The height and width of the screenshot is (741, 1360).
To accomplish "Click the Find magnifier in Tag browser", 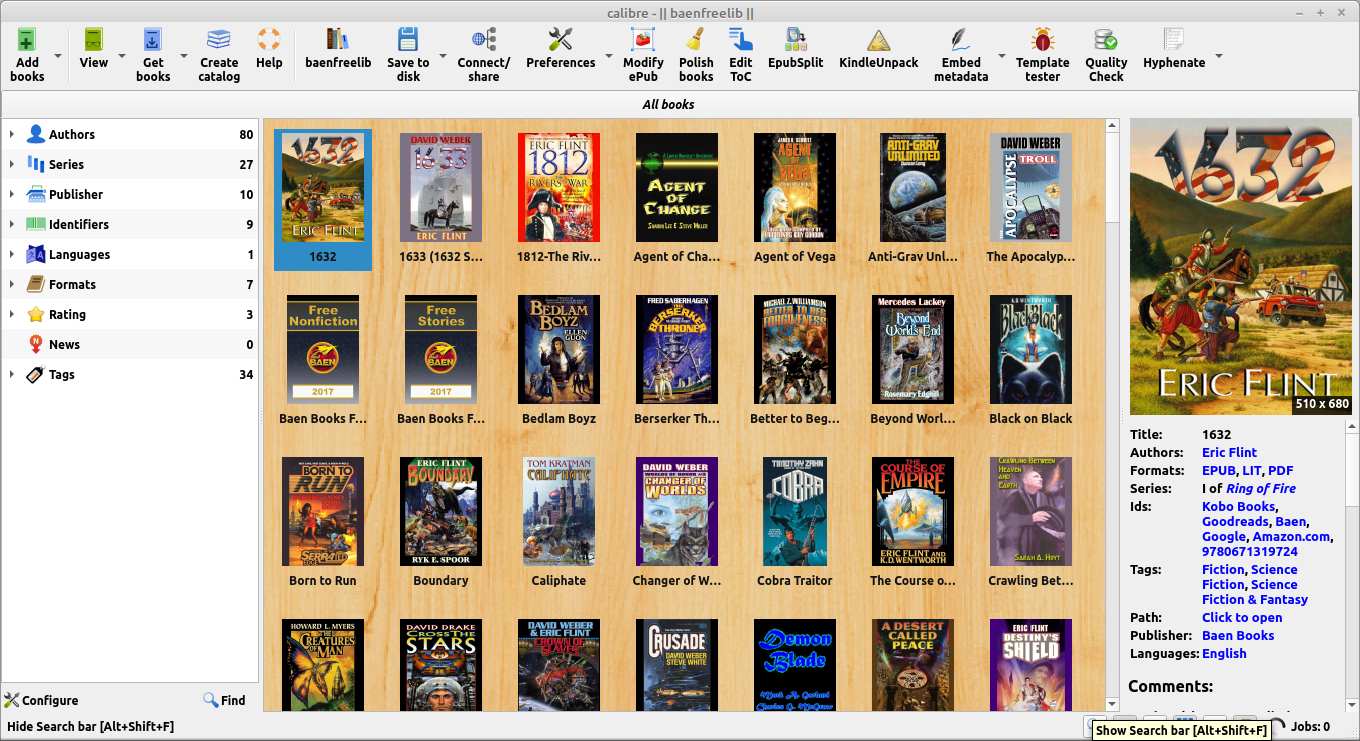I will pyautogui.click(x=210, y=700).
